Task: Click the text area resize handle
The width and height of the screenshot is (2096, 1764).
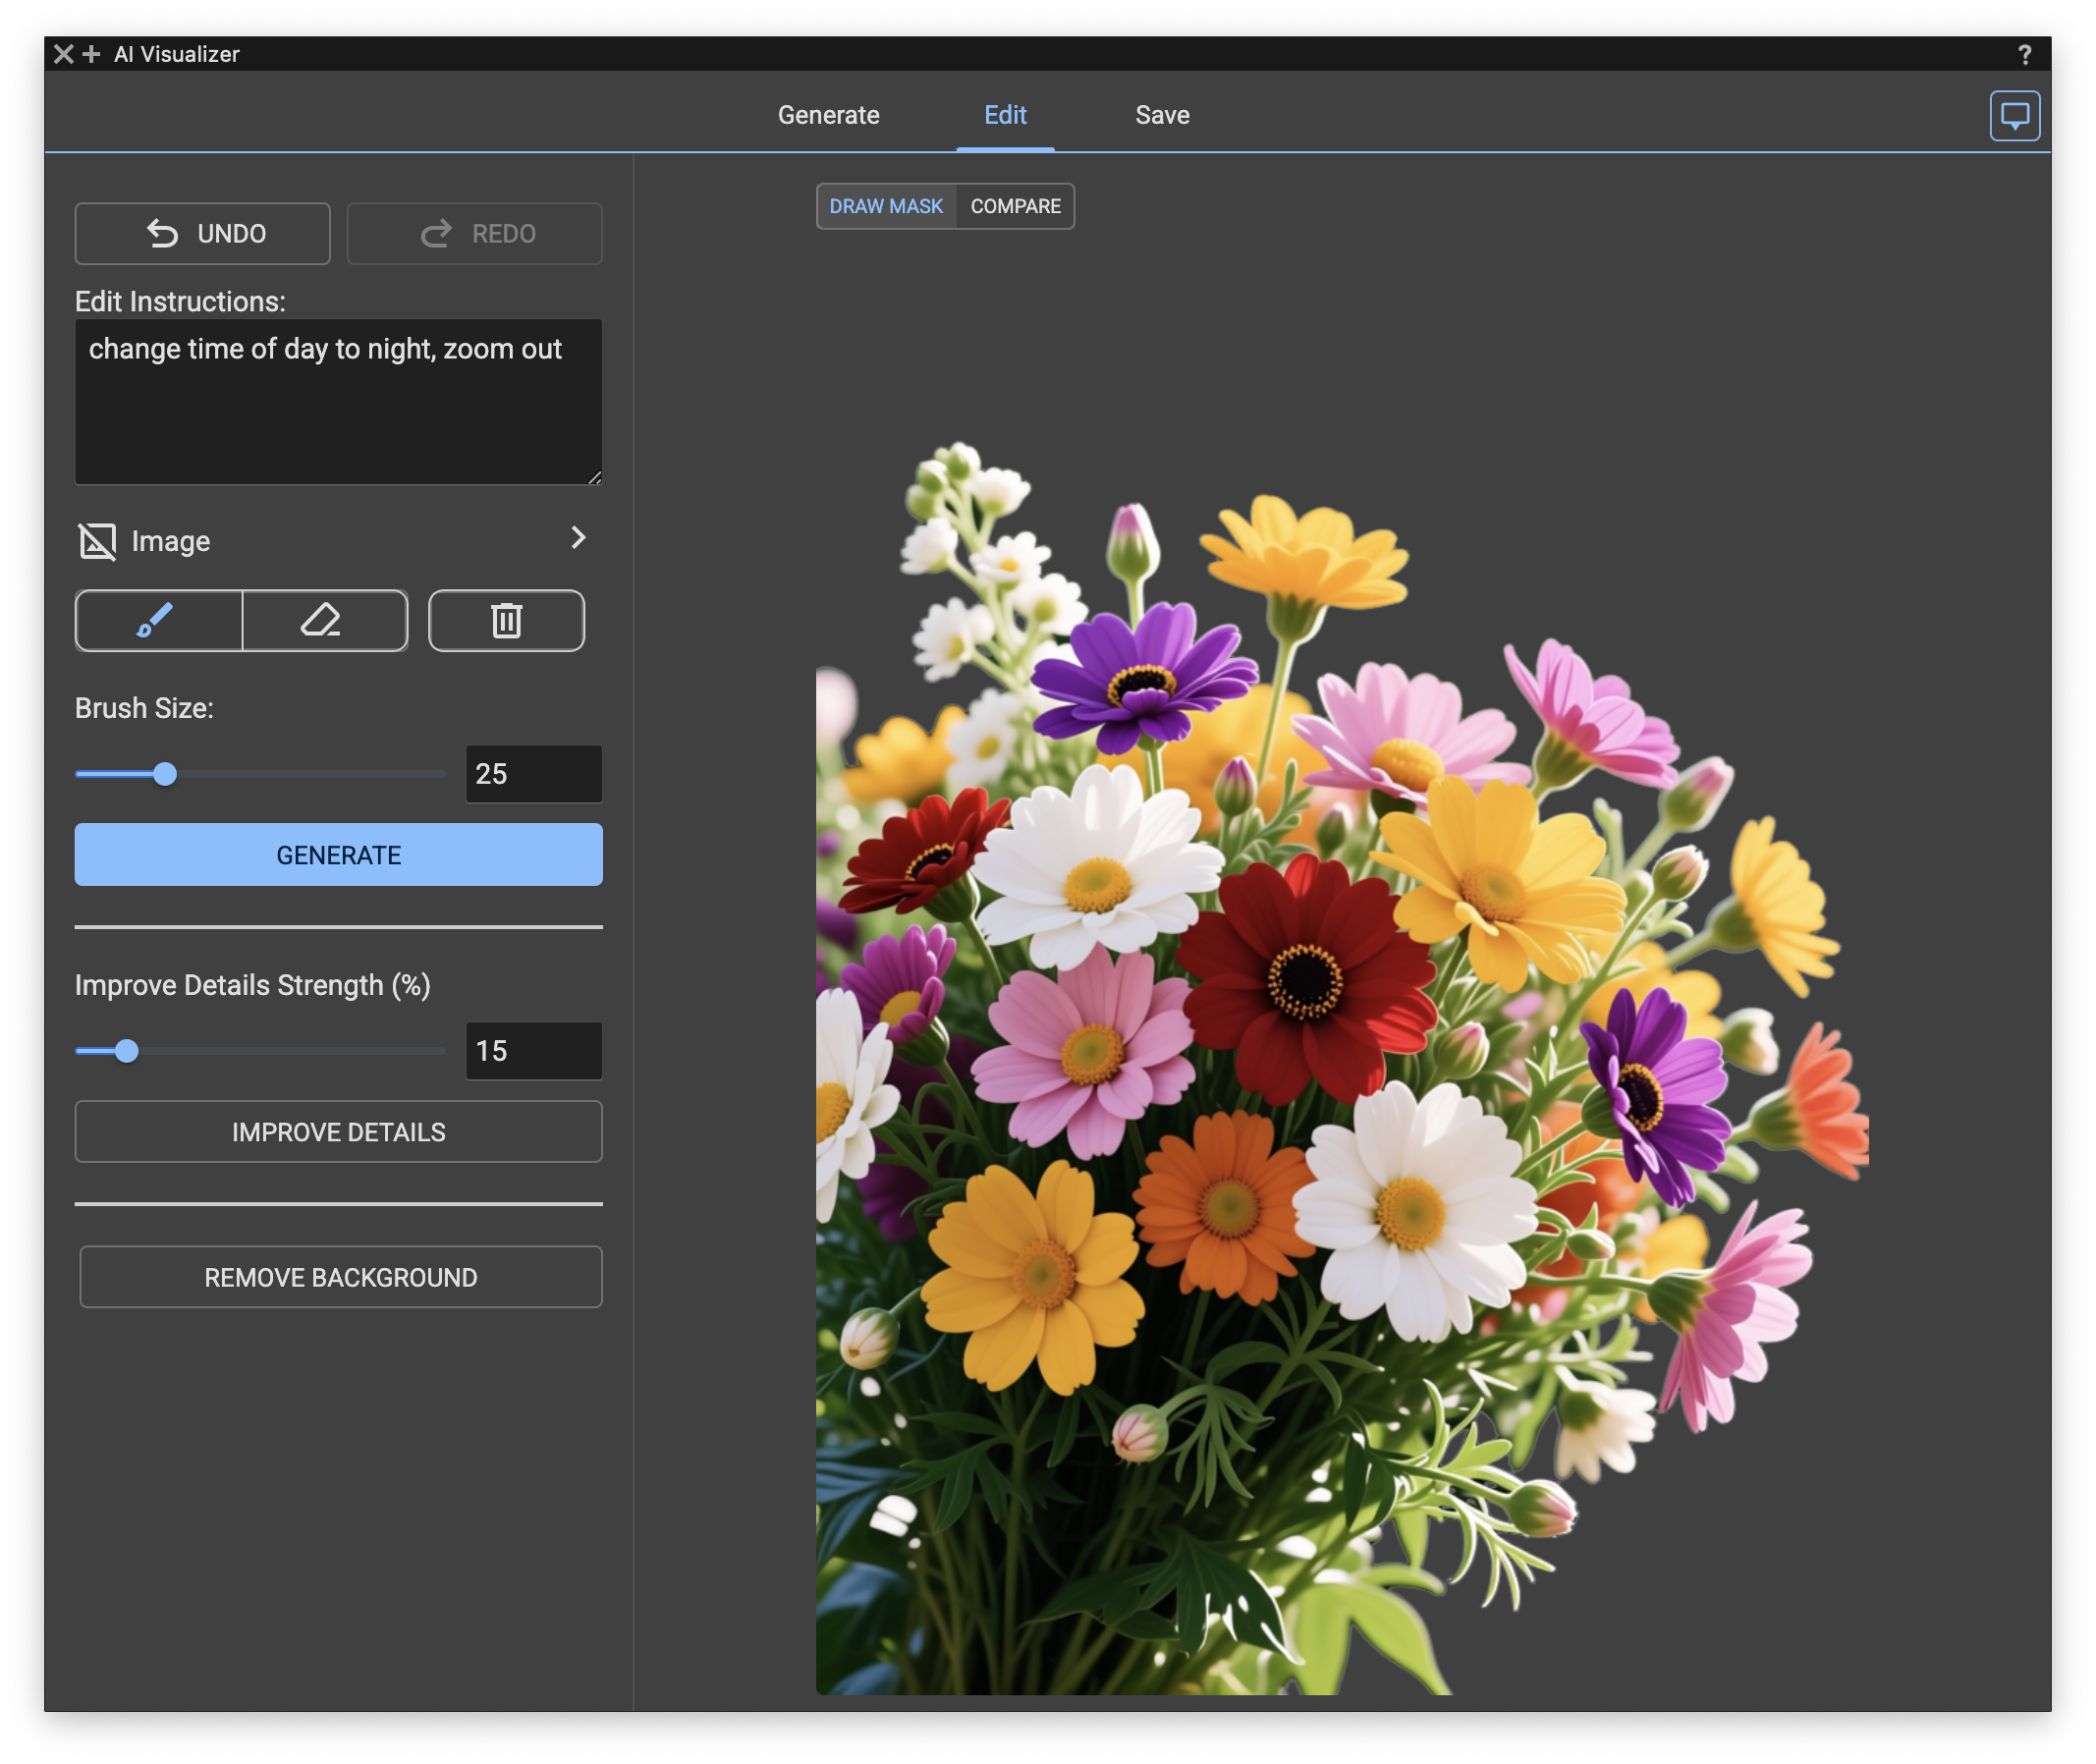Action: 595,478
